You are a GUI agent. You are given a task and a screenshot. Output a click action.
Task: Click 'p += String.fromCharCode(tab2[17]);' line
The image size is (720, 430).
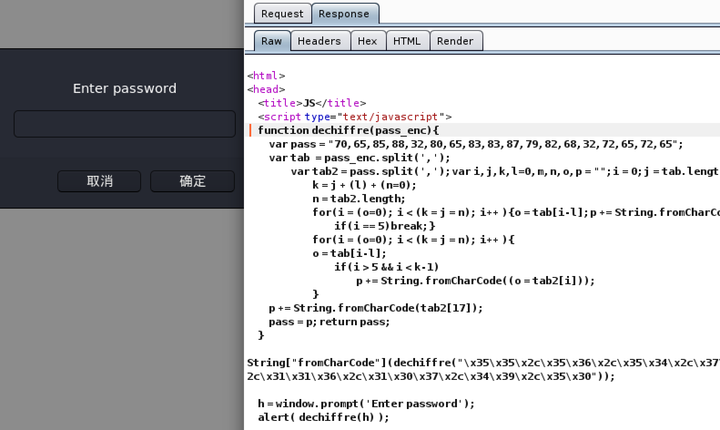pyautogui.click(x=376, y=308)
